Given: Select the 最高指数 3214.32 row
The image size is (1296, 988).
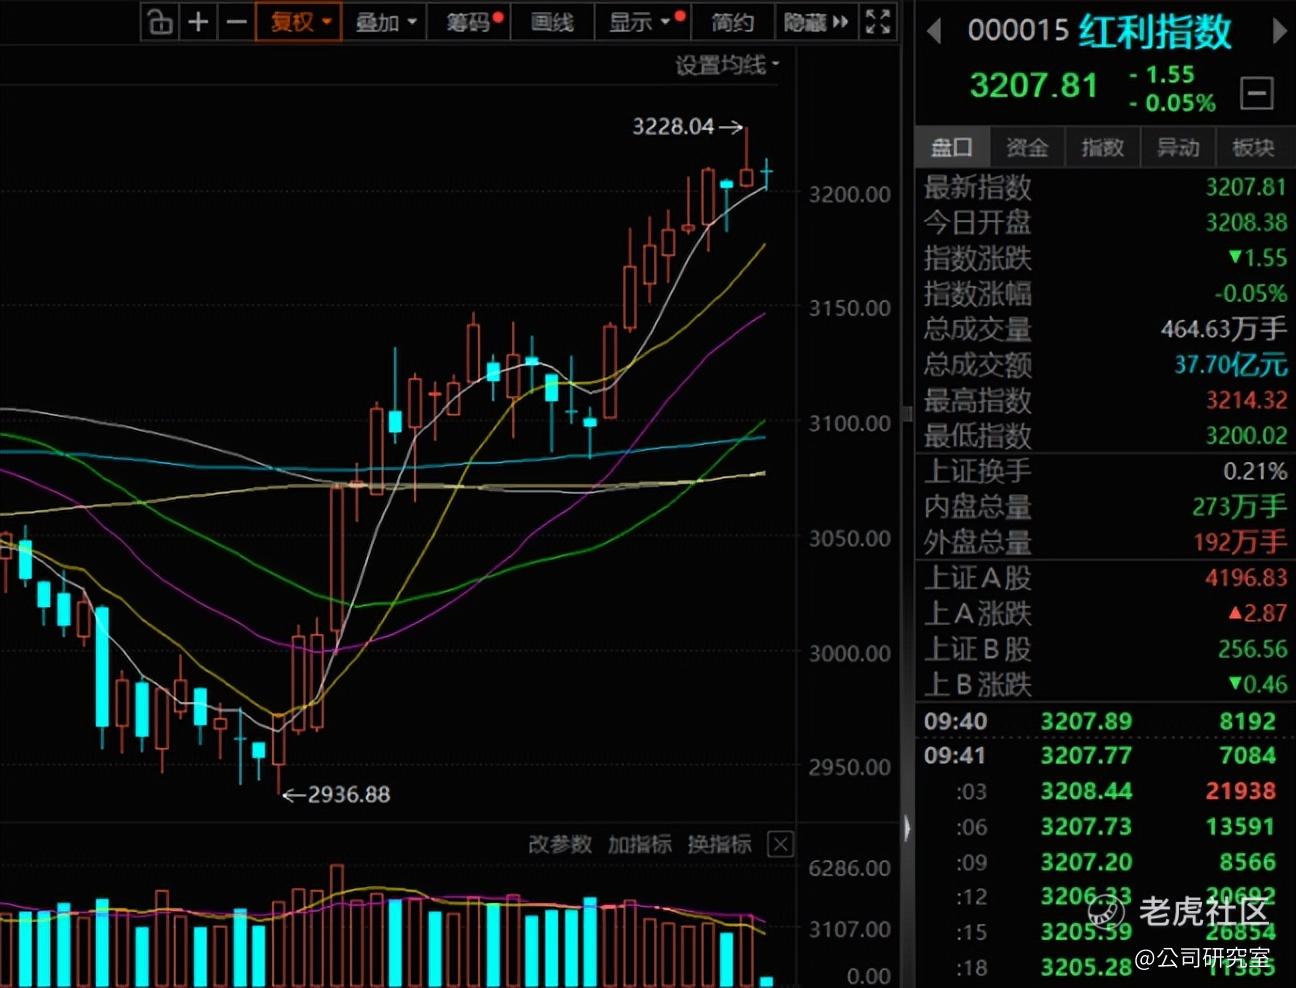Looking at the screenshot, I should pyautogui.click(x=1105, y=401).
